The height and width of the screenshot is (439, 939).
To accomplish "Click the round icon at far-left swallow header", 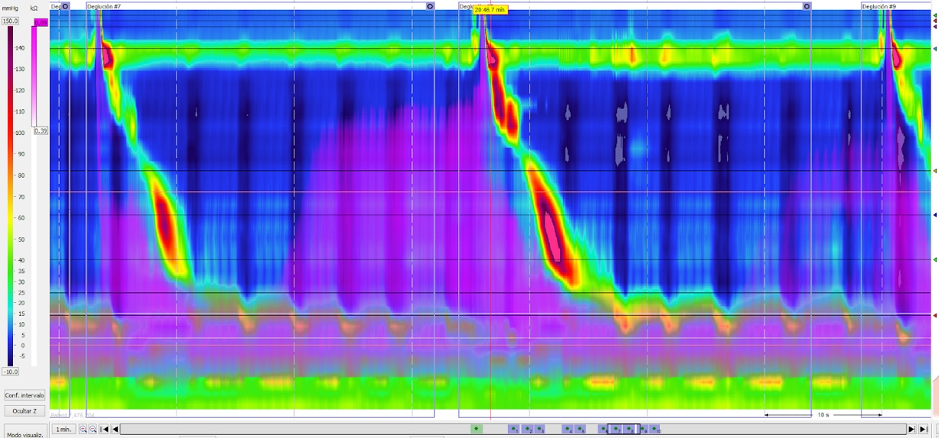I will [65, 6].
